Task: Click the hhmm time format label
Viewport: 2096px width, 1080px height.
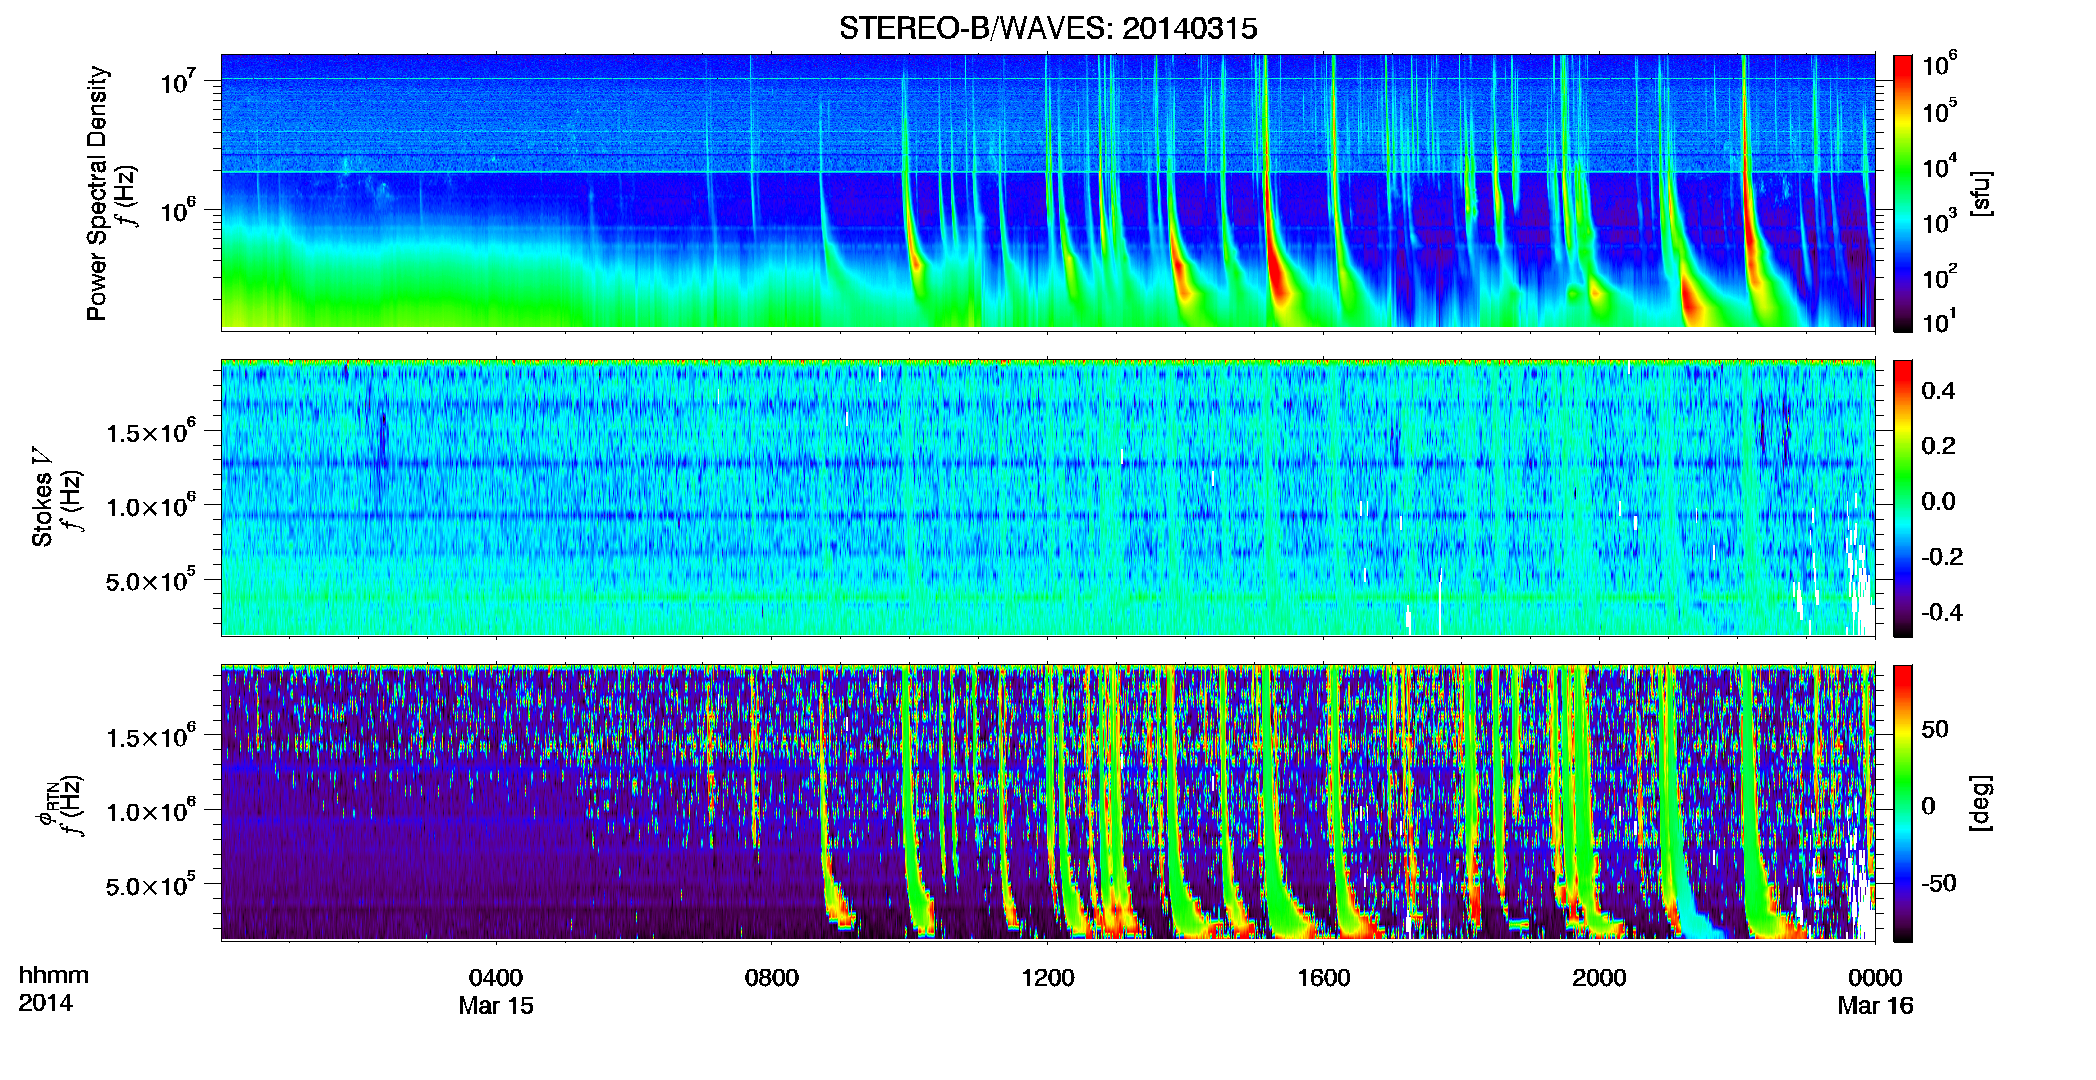Action: [x=54, y=976]
